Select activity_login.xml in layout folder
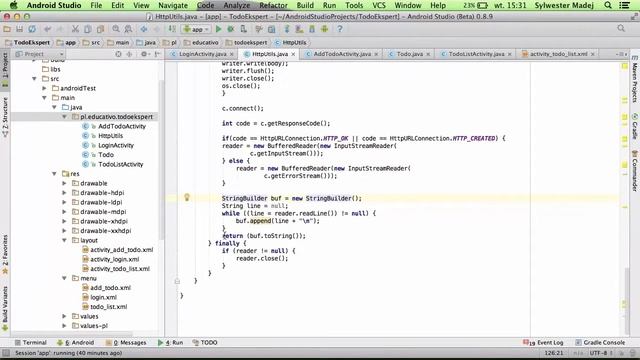The image size is (640, 360). [115, 259]
